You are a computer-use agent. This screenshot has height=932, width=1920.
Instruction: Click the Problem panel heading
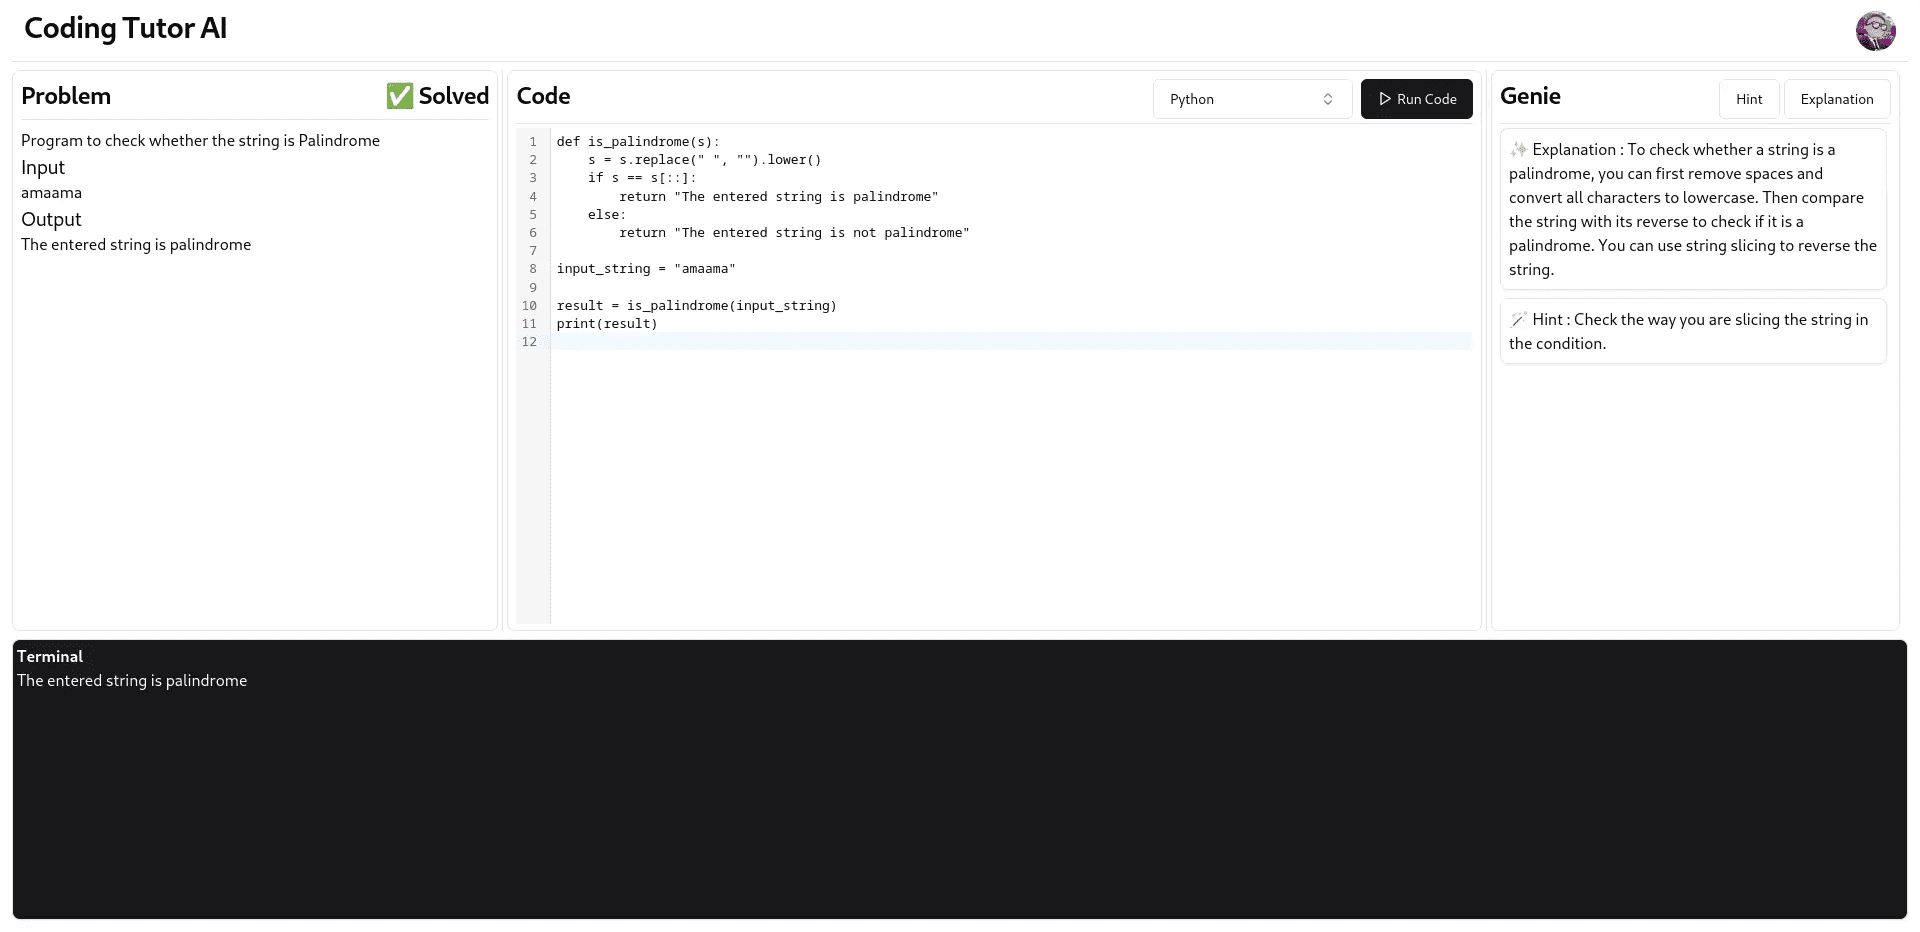(x=66, y=96)
